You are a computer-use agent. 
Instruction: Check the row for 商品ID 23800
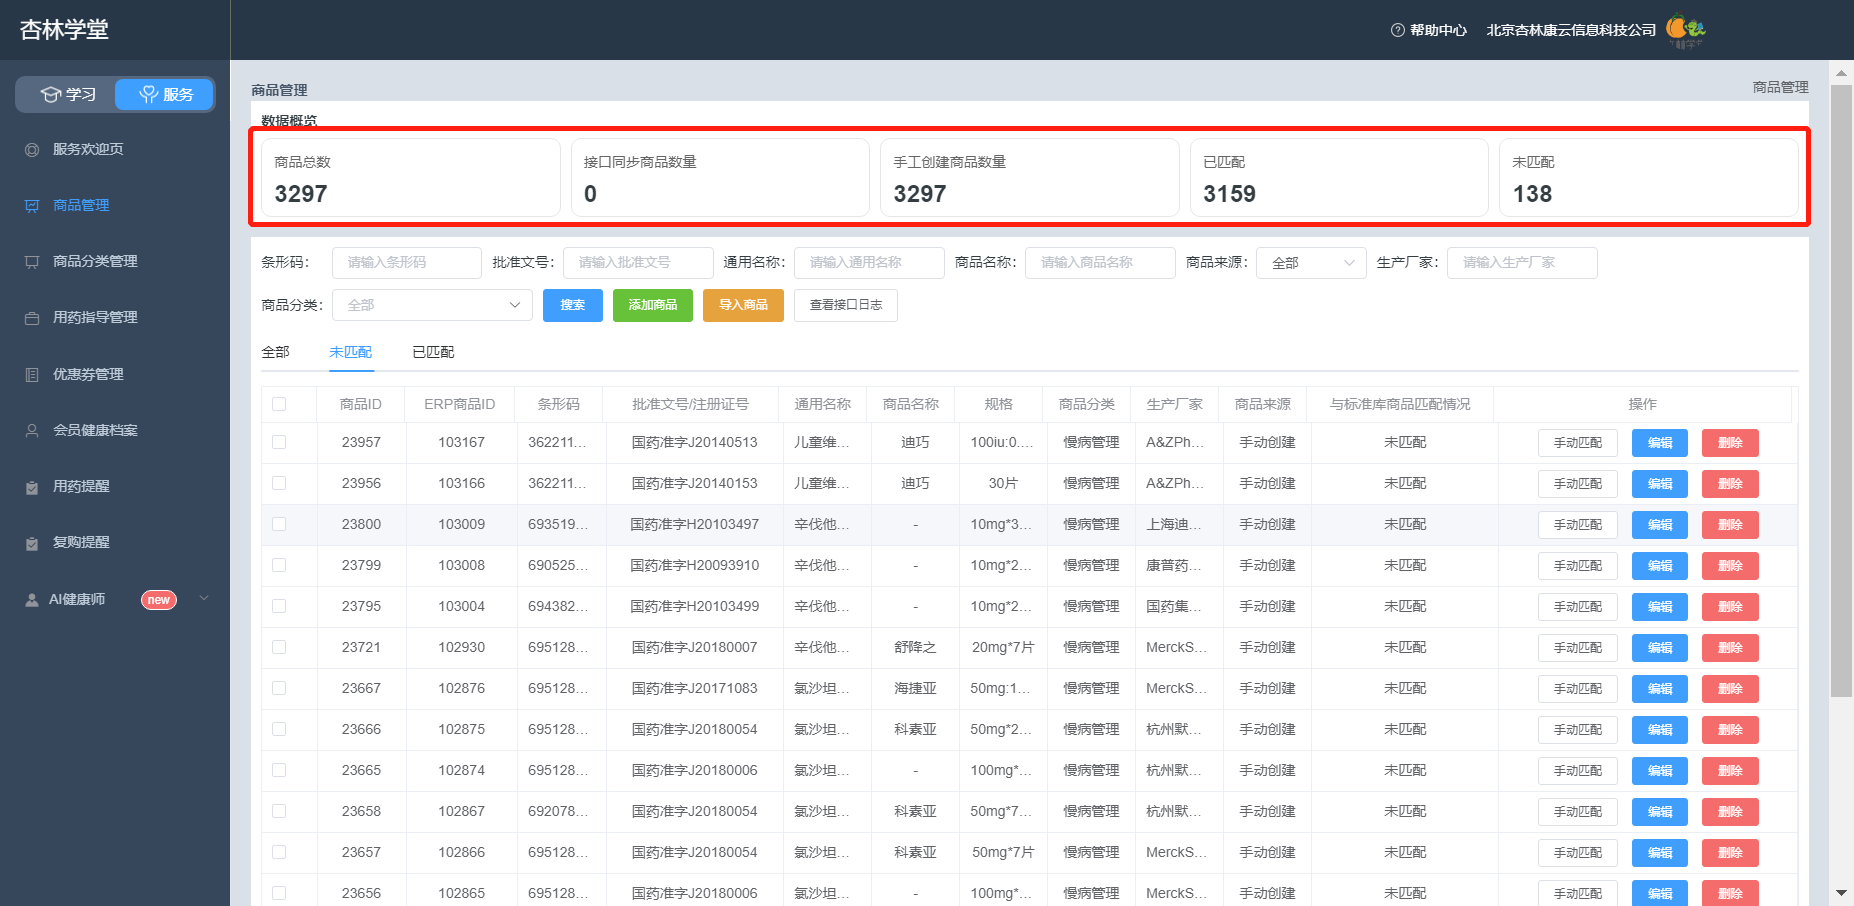(279, 524)
